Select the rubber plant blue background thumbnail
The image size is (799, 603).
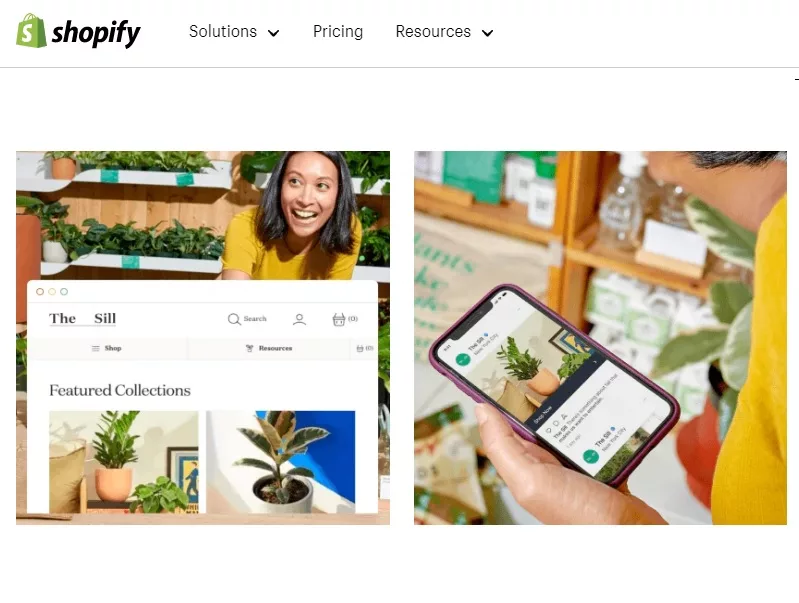pyautogui.click(x=280, y=462)
